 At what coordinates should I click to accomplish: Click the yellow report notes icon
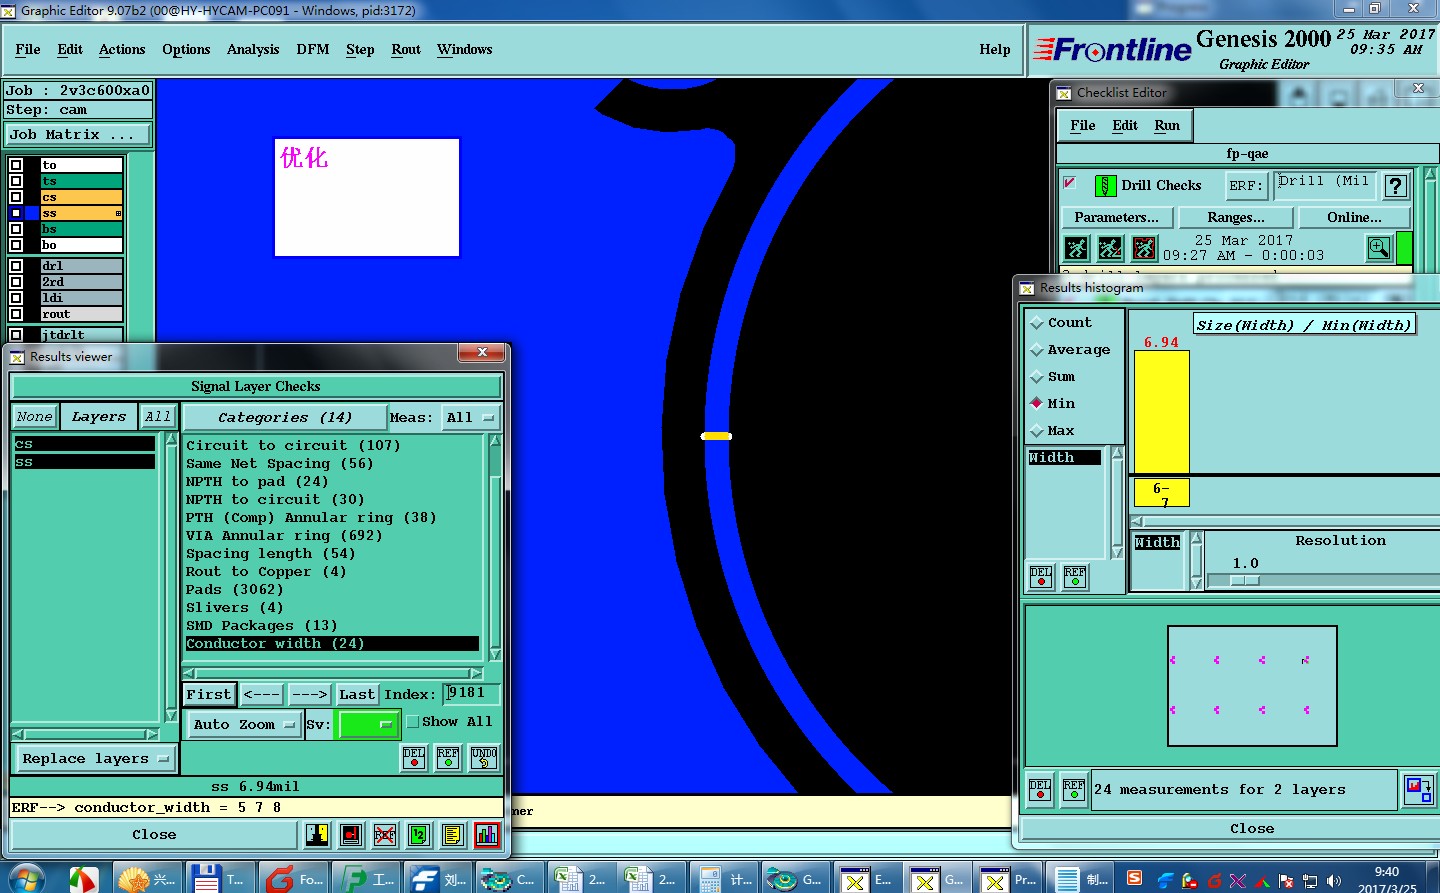click(x=453, y=834)
